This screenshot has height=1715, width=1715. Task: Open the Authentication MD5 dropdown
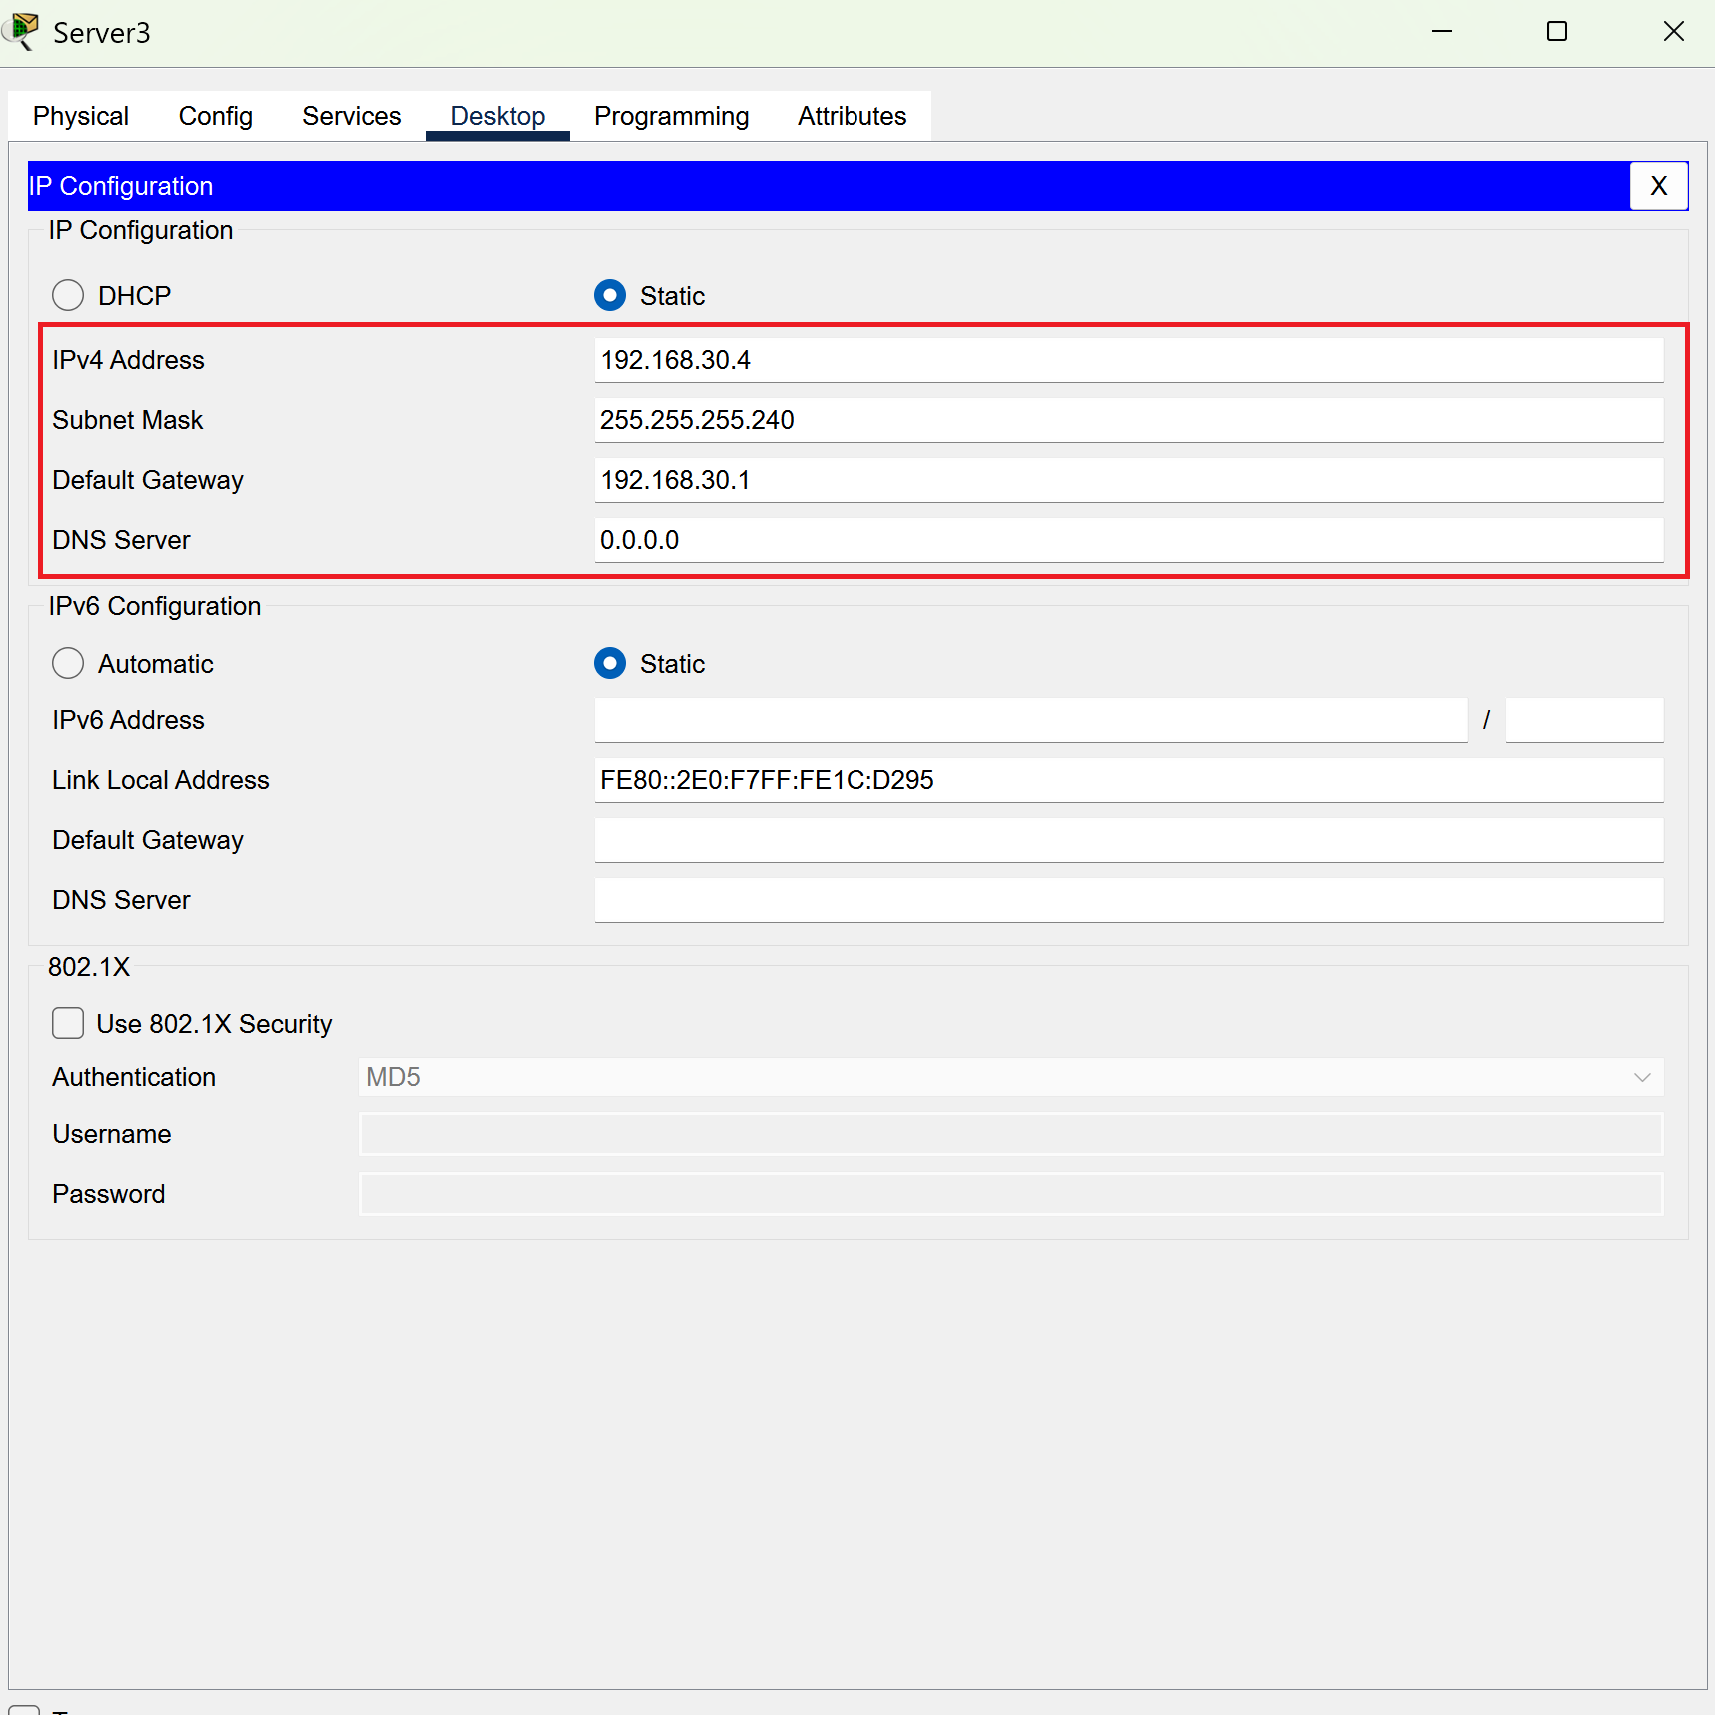[1011, 1077]
